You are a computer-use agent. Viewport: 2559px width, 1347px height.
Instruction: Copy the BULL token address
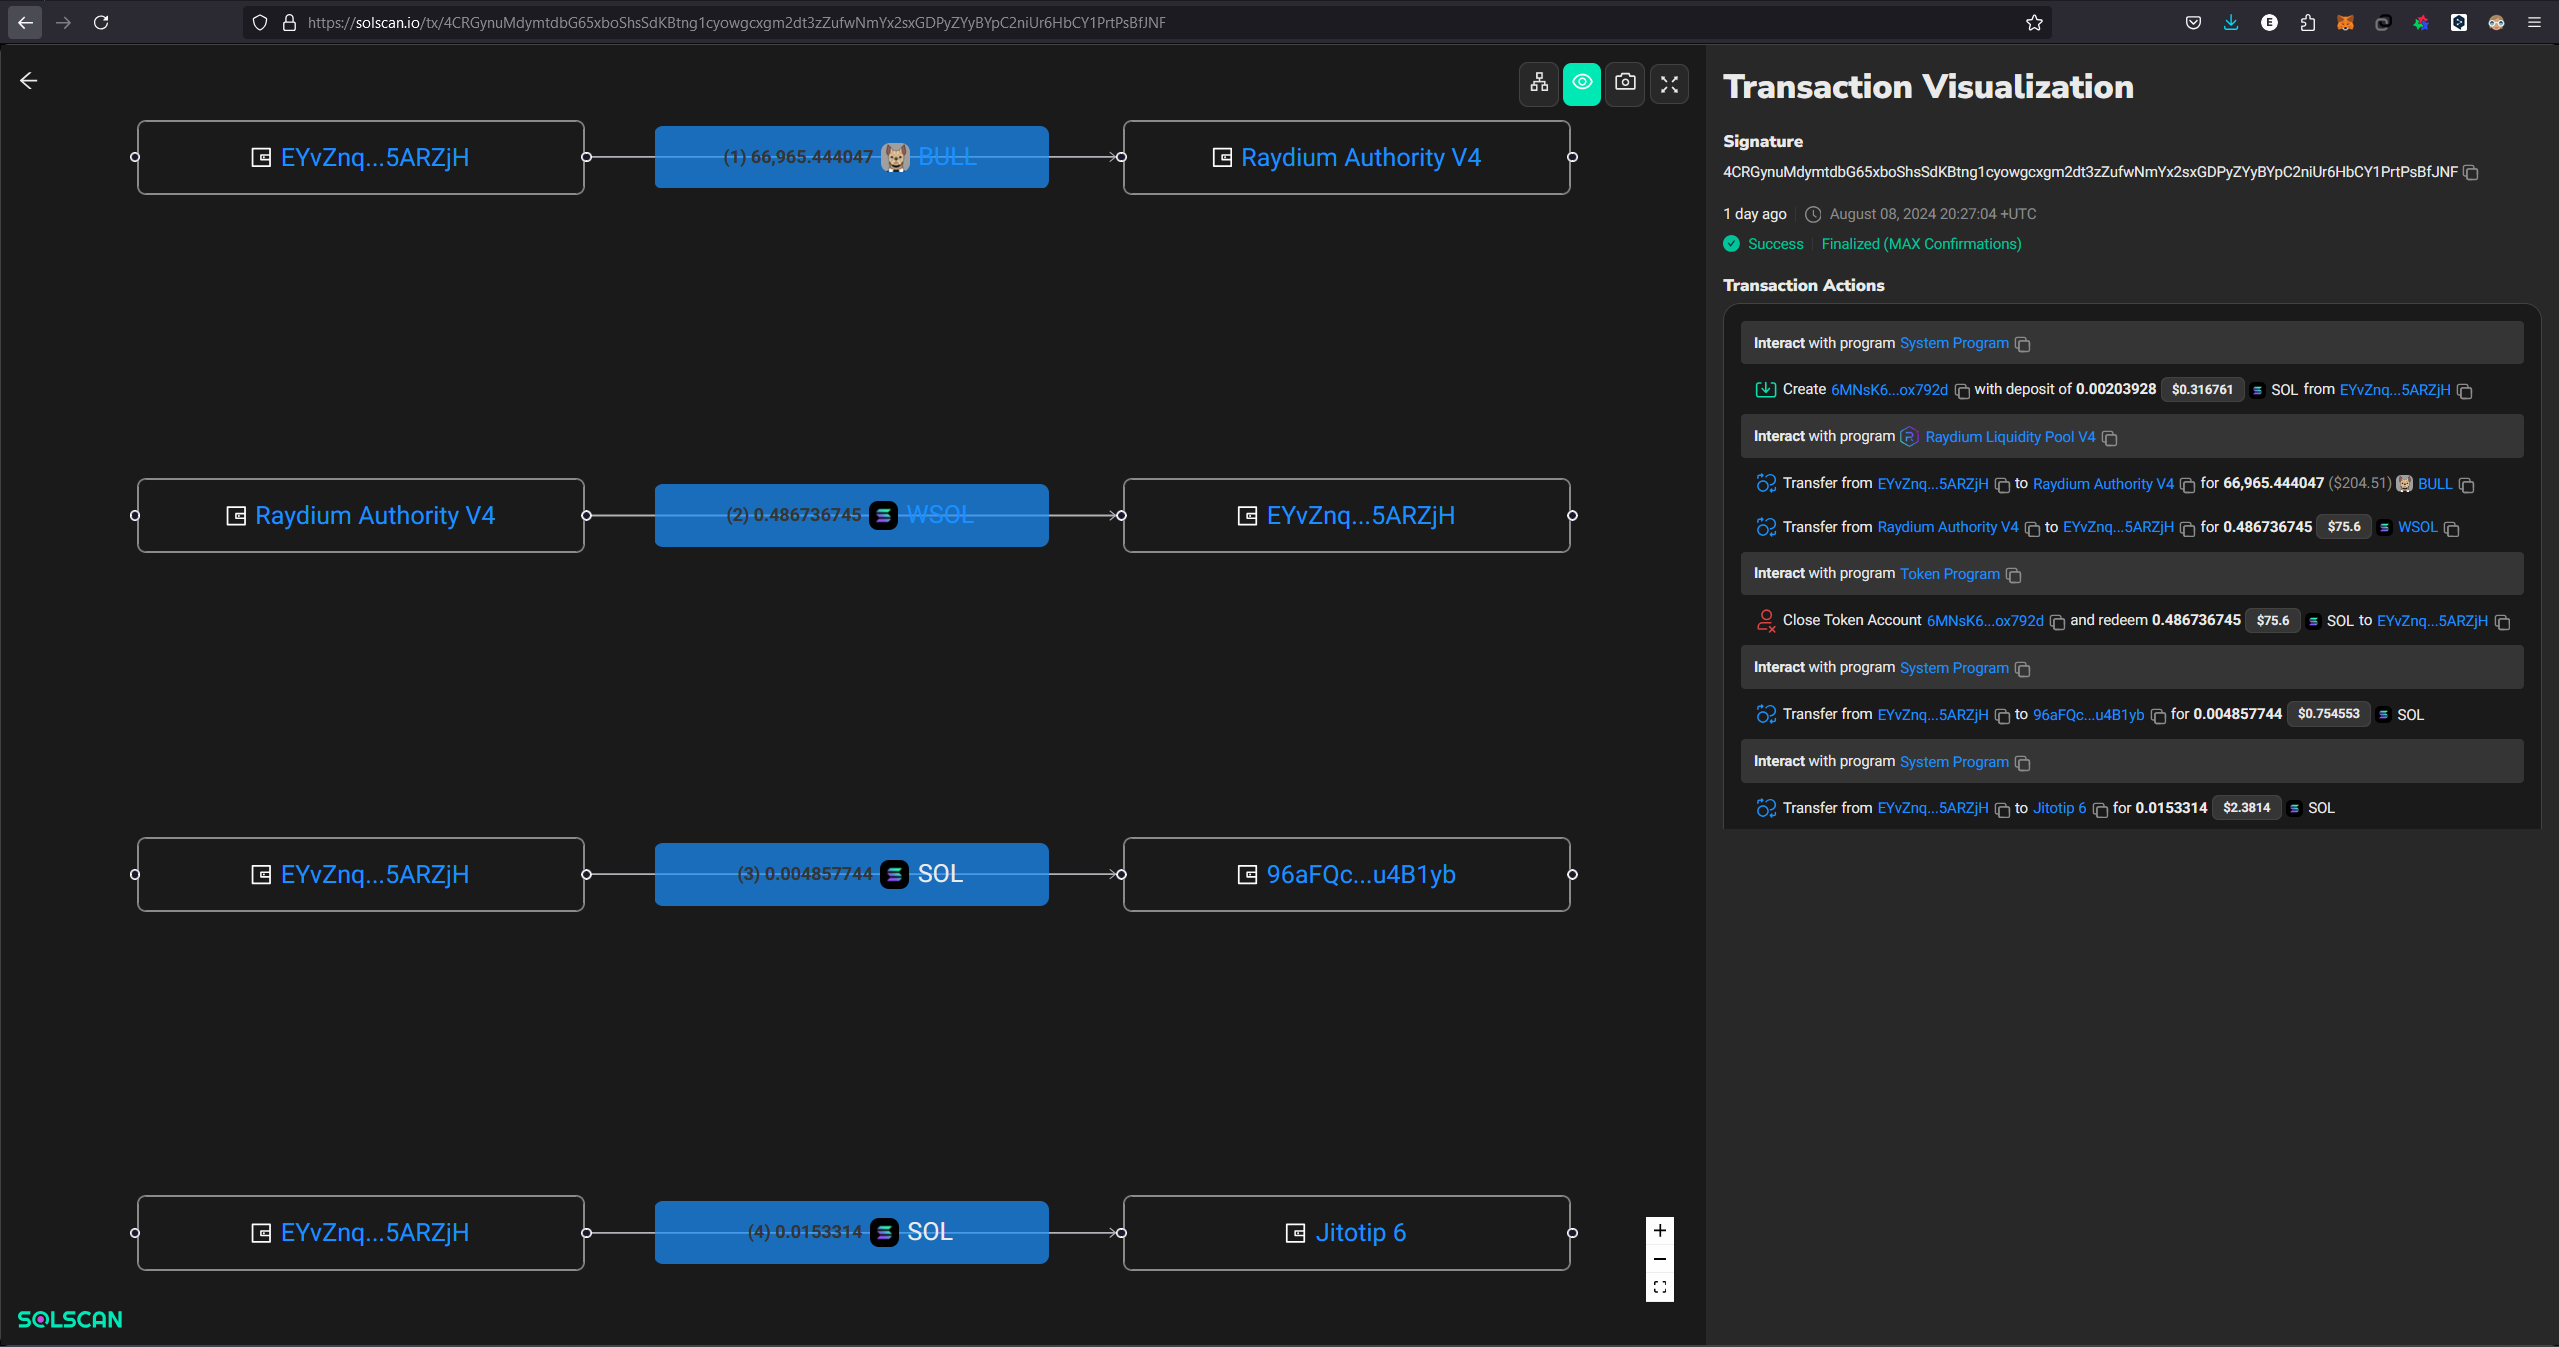click(2466, 485)
